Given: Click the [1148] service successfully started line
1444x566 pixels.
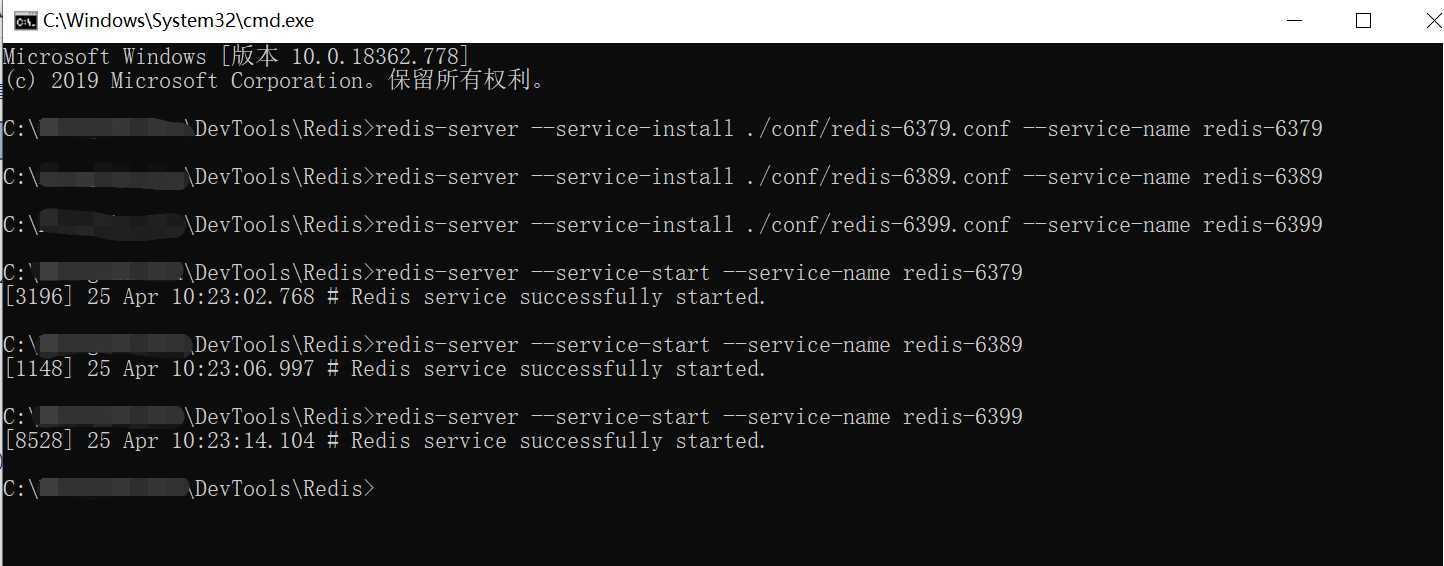Looking at the screenshot, I should (x=385, y=369).
